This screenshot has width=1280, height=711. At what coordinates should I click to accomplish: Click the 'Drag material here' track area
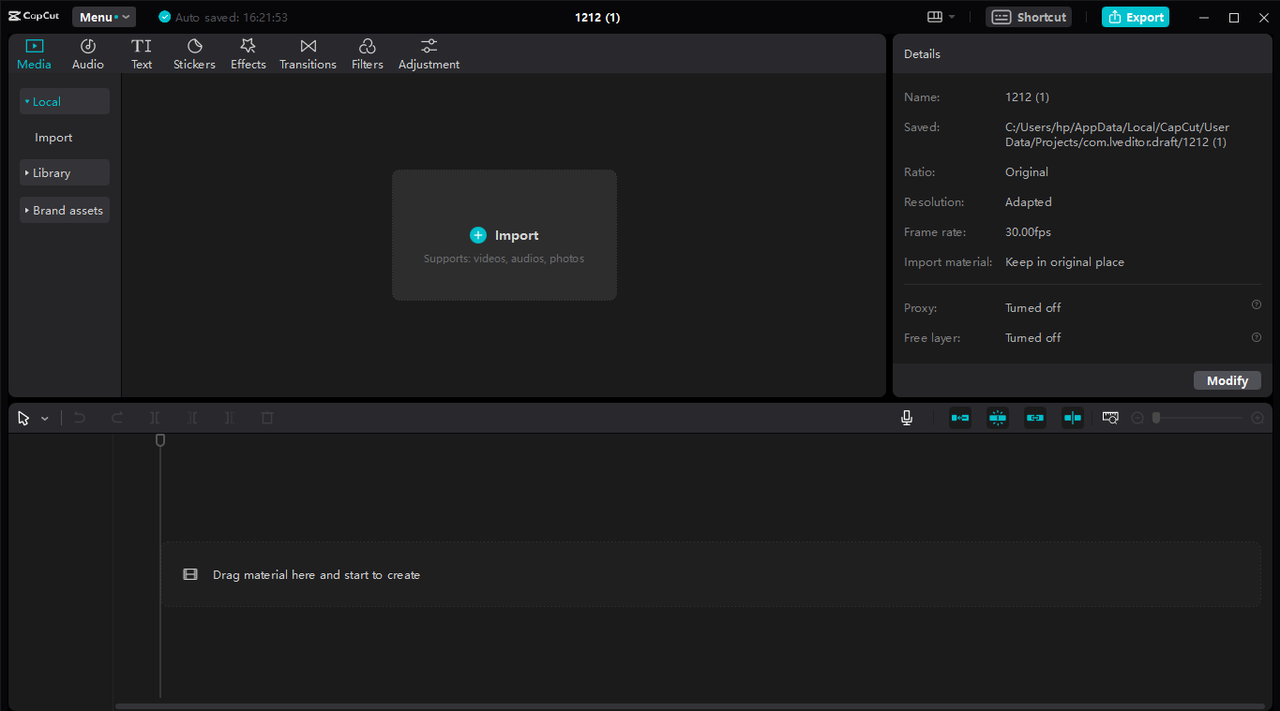tap(711, 574)
